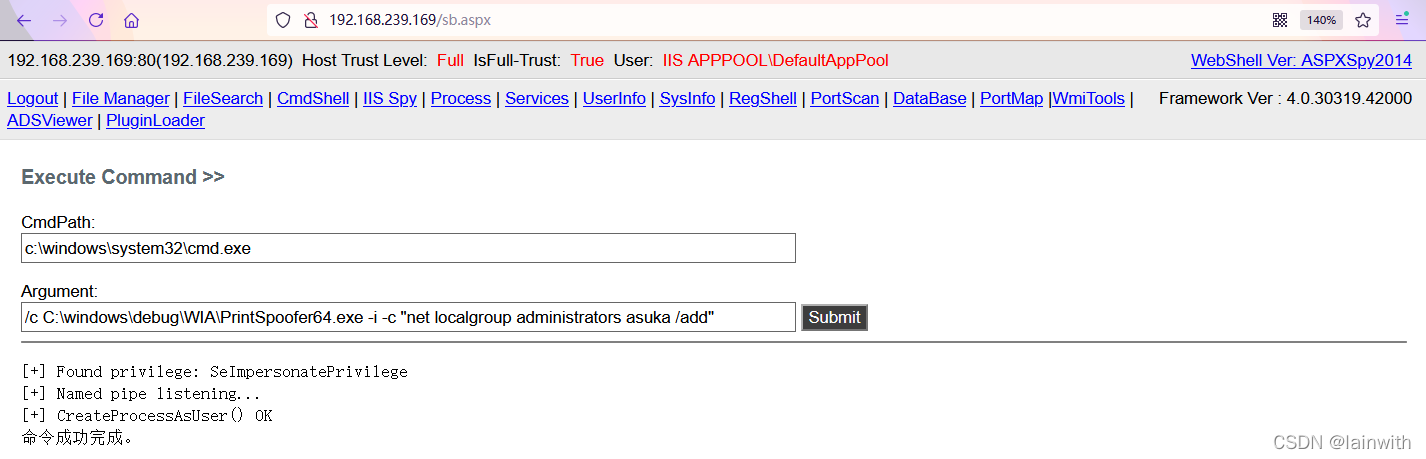The width and height of the screenshot is (1426, 459).
Task: Open the File Manager page
Action: click(x=121, y=98)
